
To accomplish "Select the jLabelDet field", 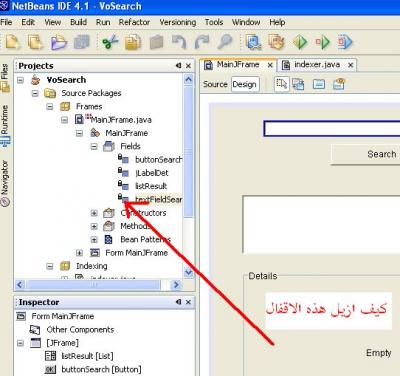I will click(152, 173).
